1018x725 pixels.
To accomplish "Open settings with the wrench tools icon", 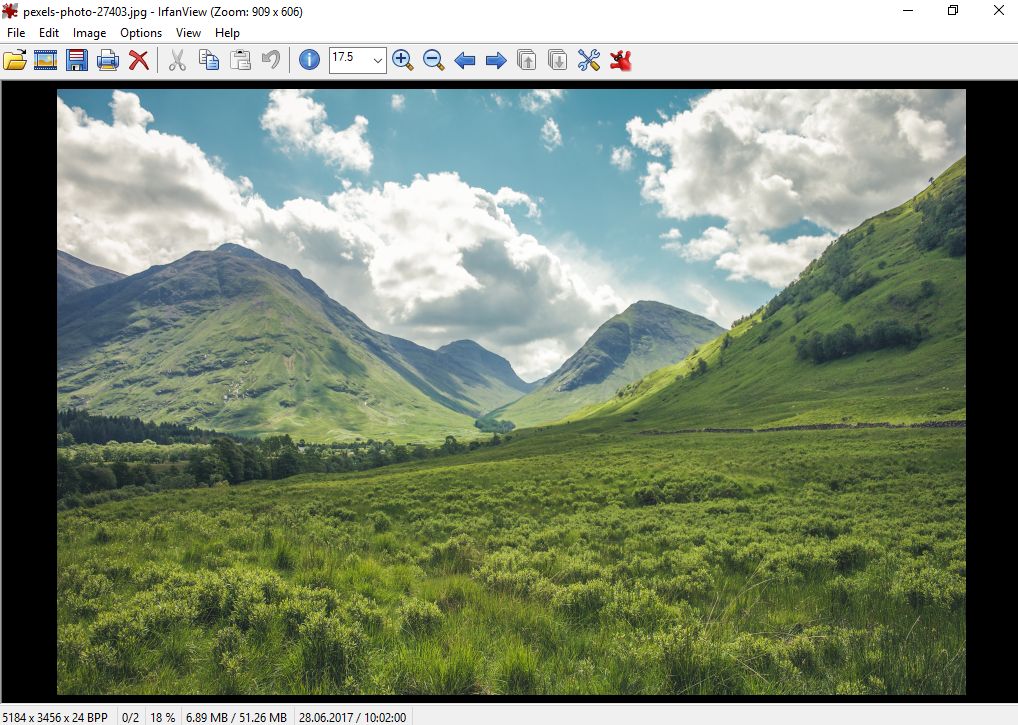I will click(589, 60).
